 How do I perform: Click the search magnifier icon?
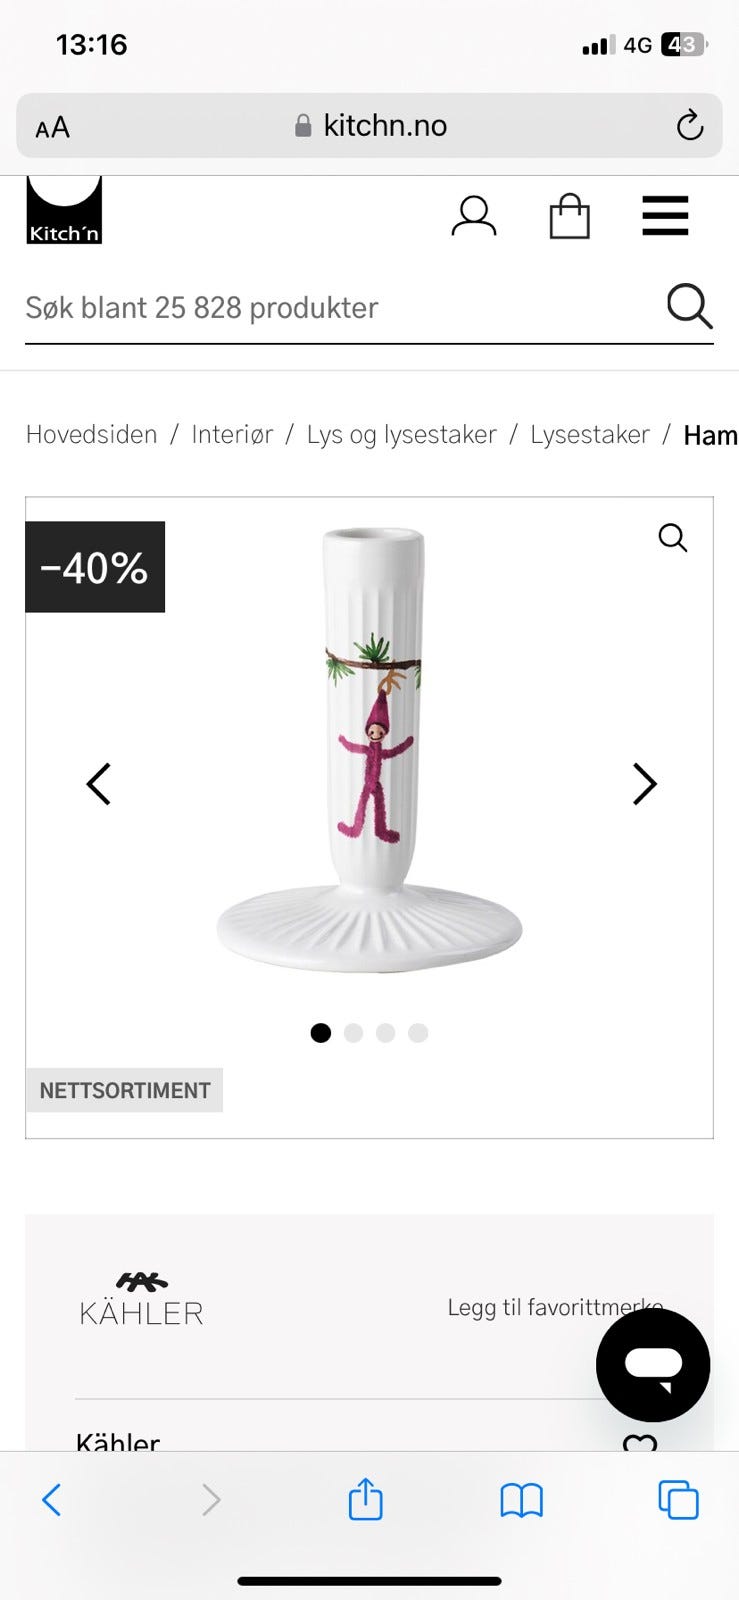click(689, 306)
